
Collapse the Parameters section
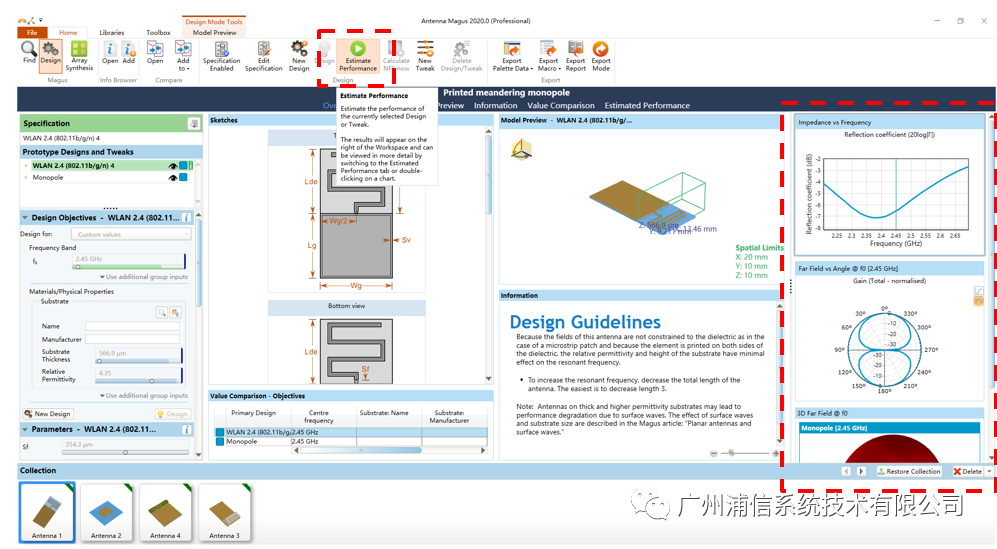point(25,429)
